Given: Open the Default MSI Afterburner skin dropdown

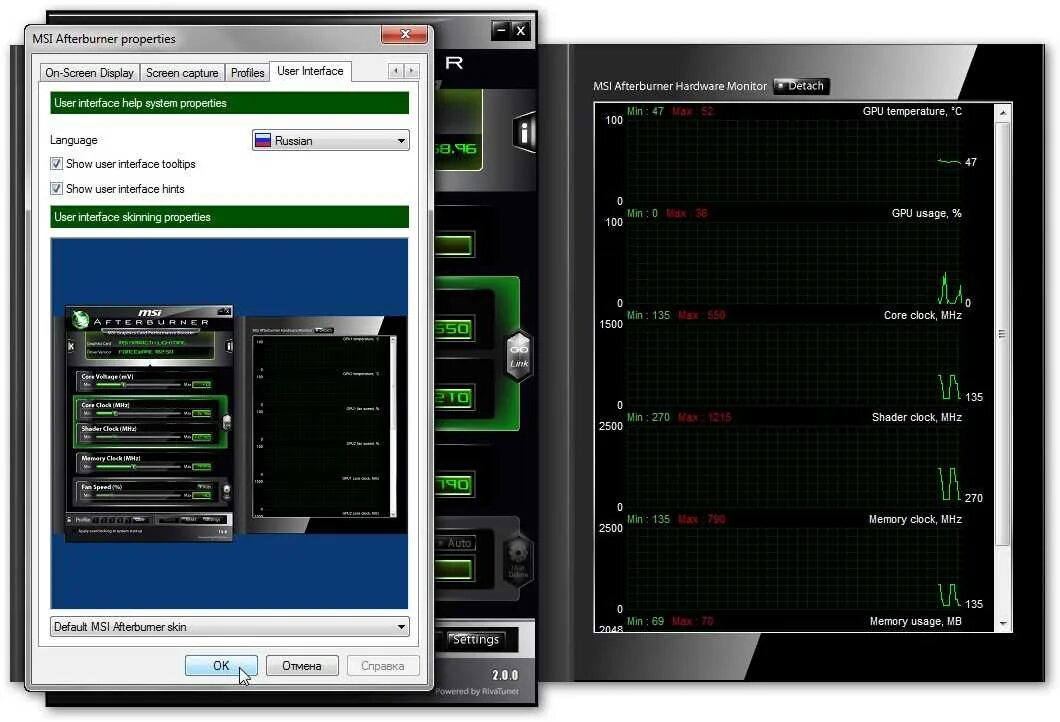Looking at the screenshot, I should point(230,627).
